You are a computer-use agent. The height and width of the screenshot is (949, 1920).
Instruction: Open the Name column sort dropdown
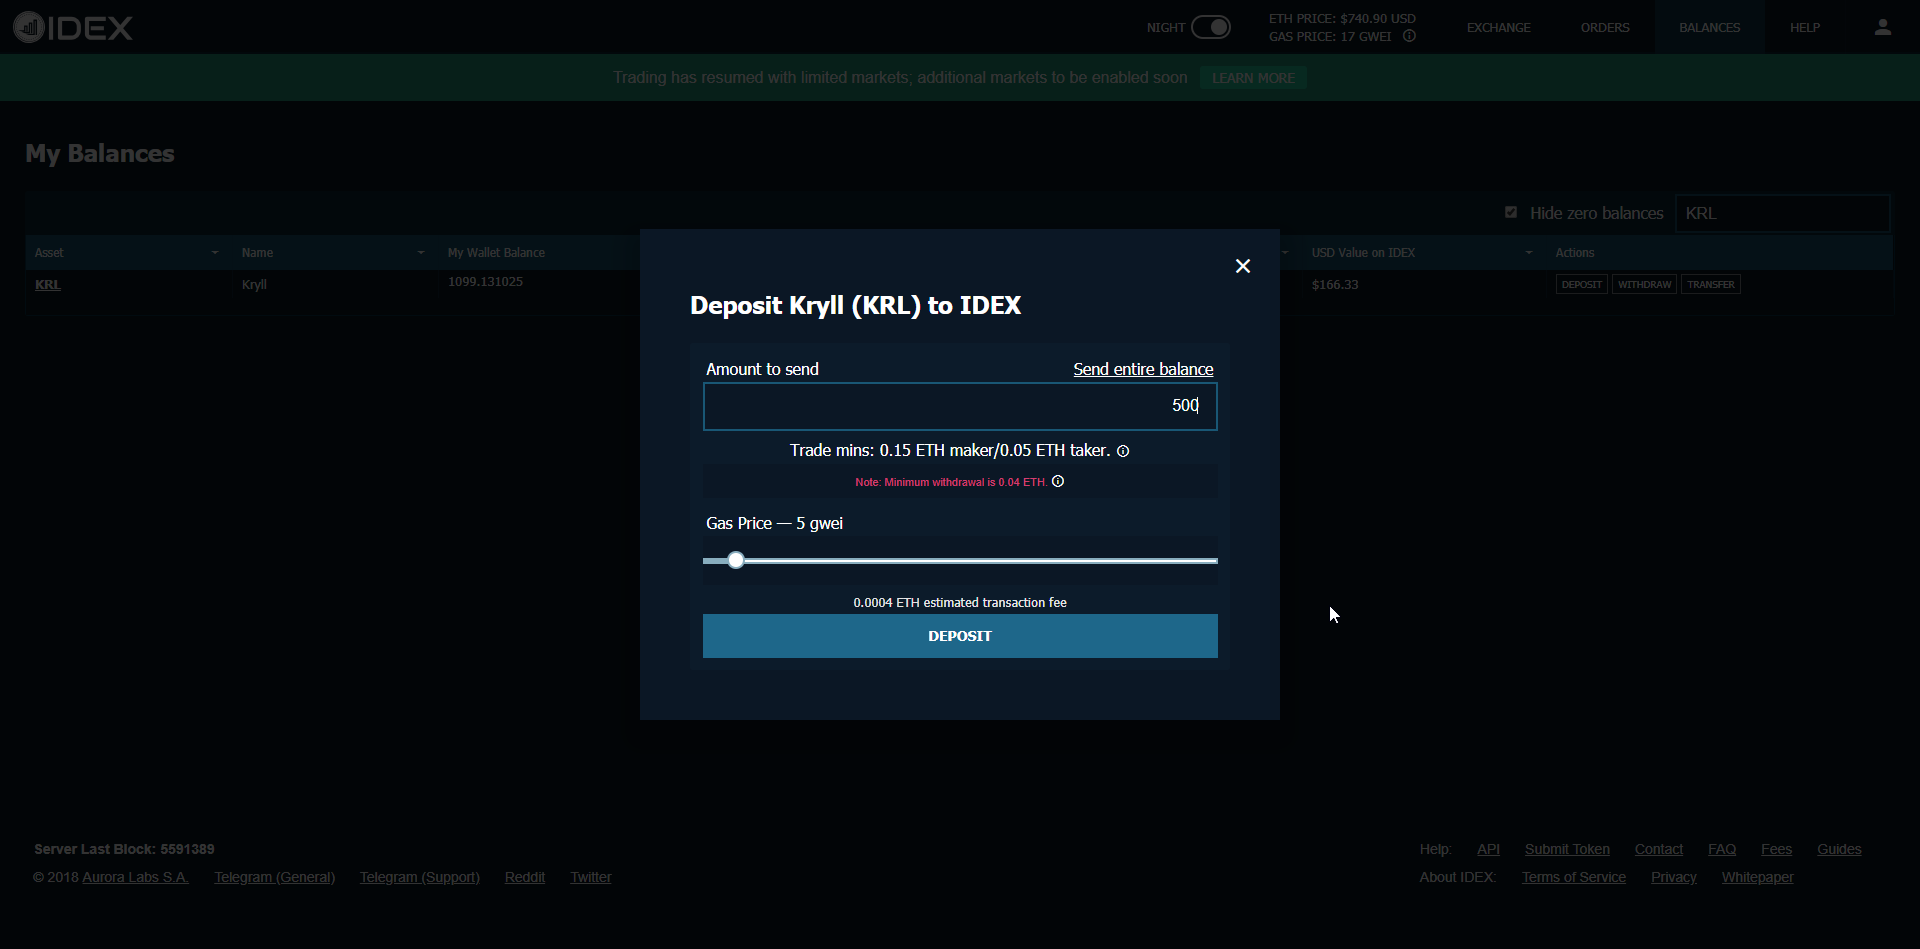(421, 253)
